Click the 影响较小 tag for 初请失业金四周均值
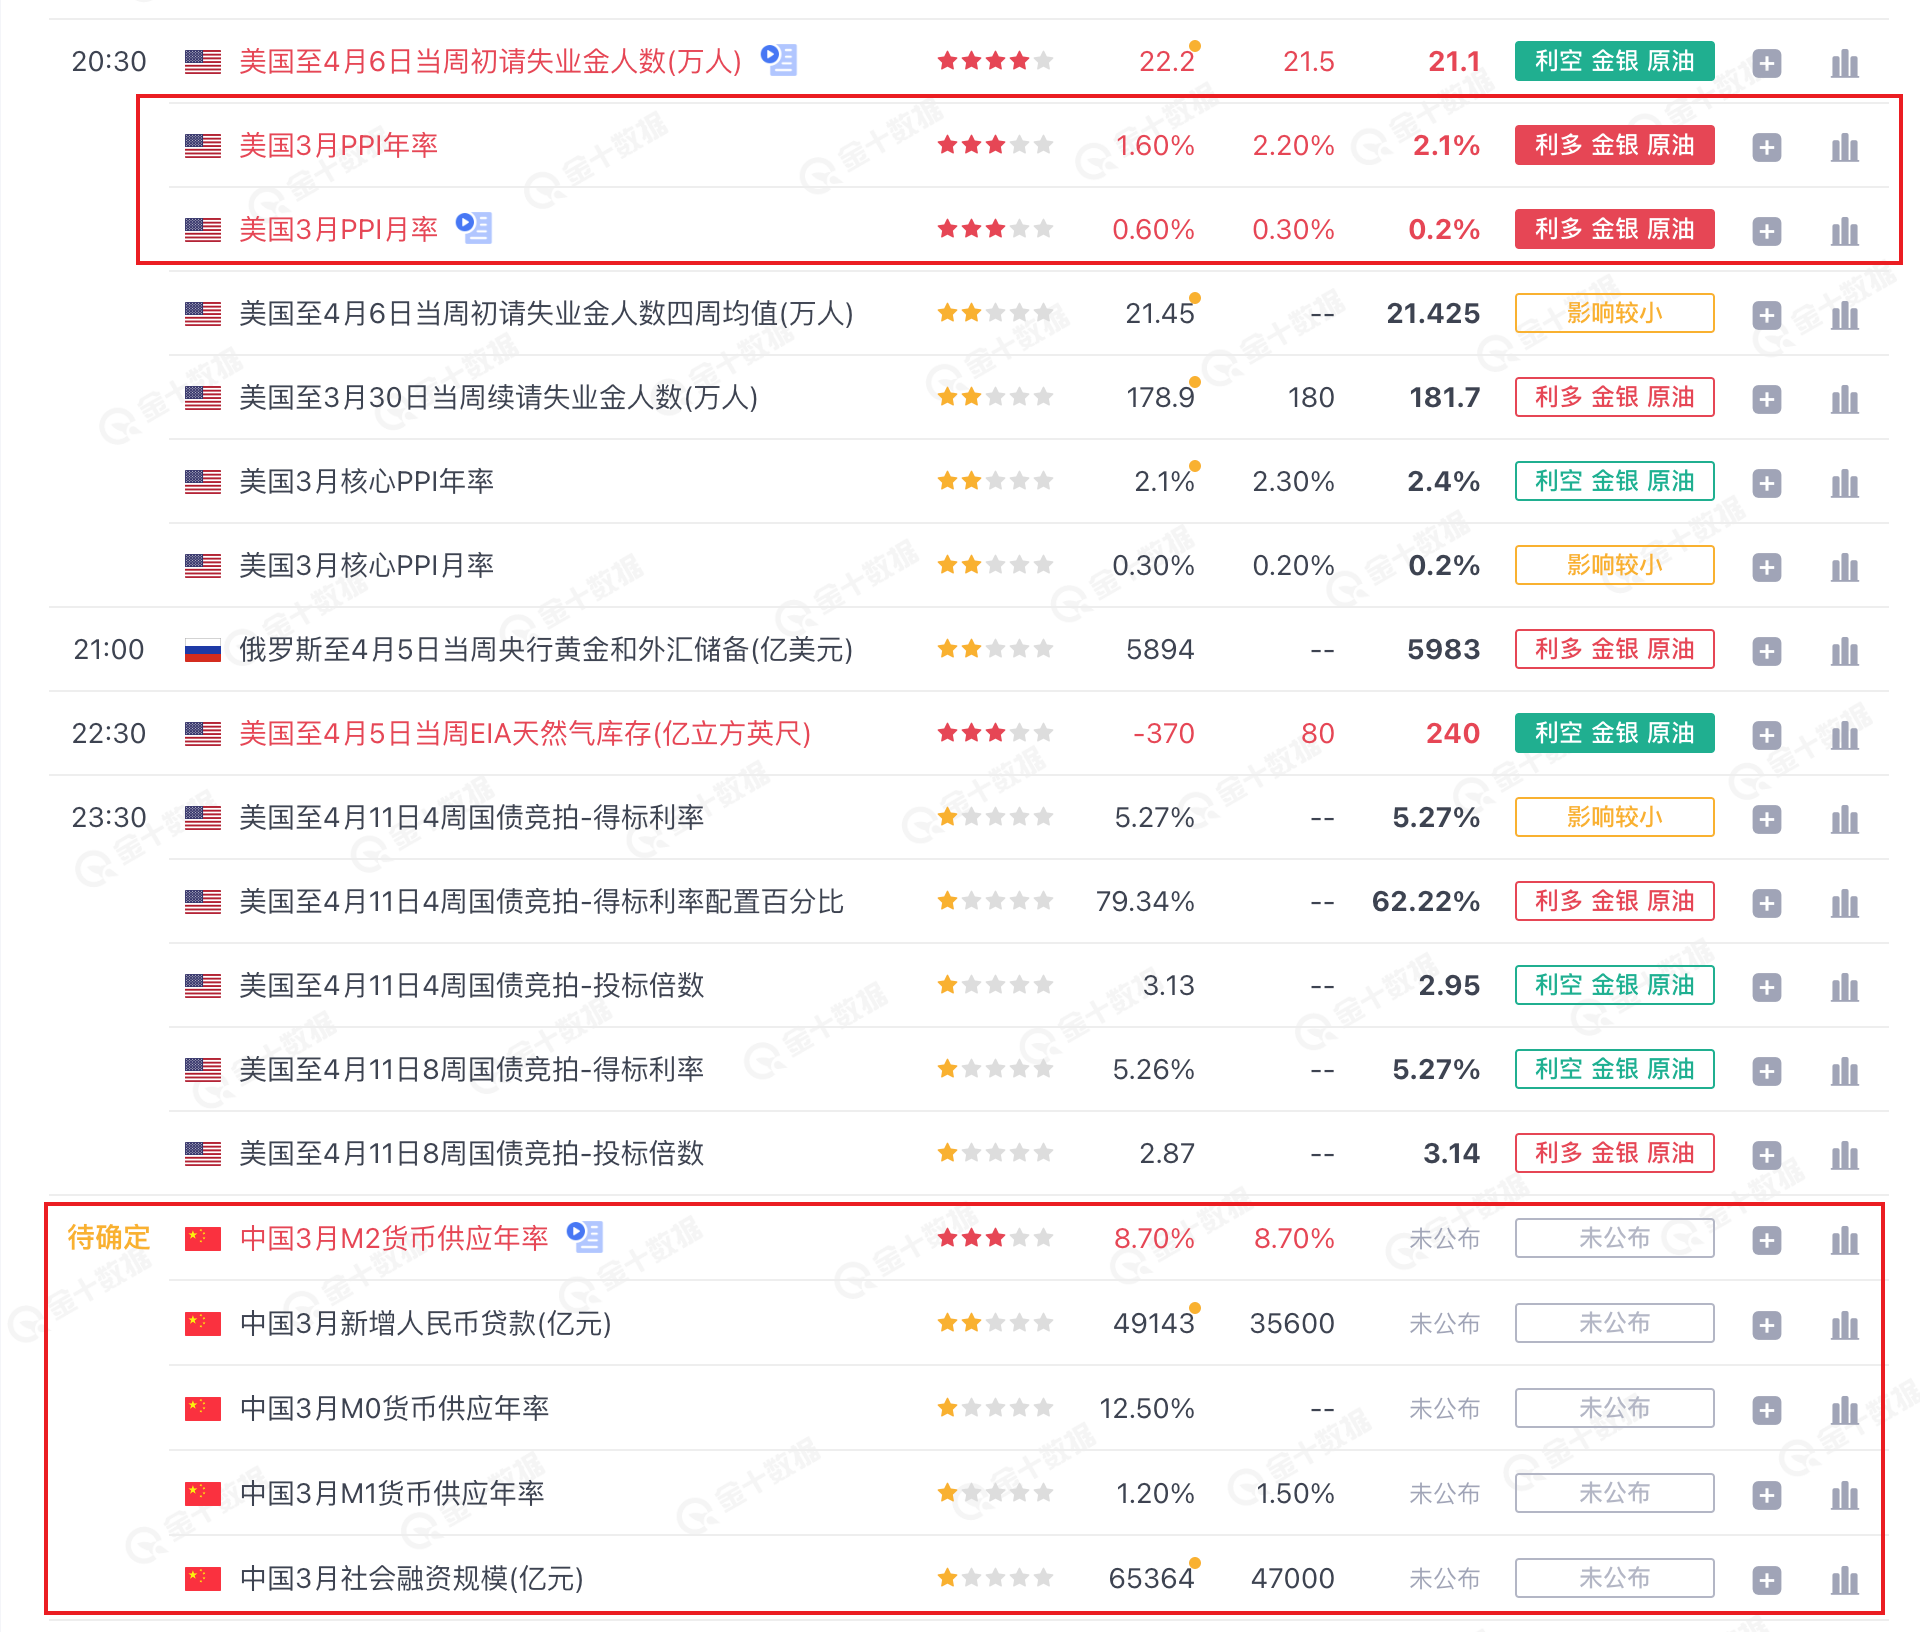Screen dimensions: 1920x1632 (x=1614, y=313)
